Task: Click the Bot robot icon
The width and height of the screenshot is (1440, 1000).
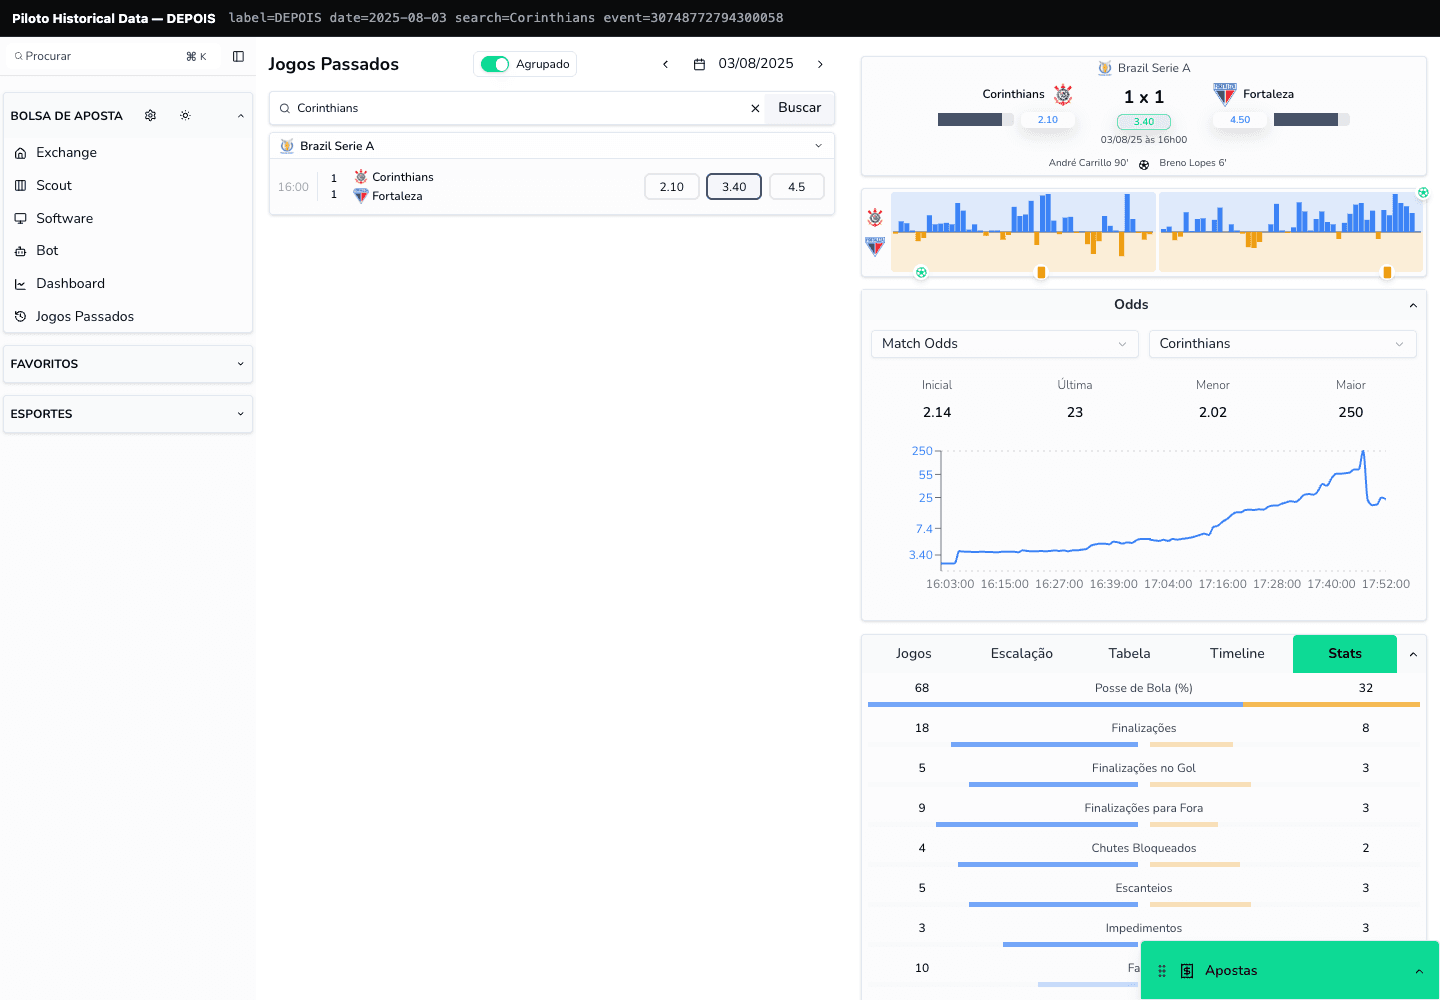Action: click(20, 251)
